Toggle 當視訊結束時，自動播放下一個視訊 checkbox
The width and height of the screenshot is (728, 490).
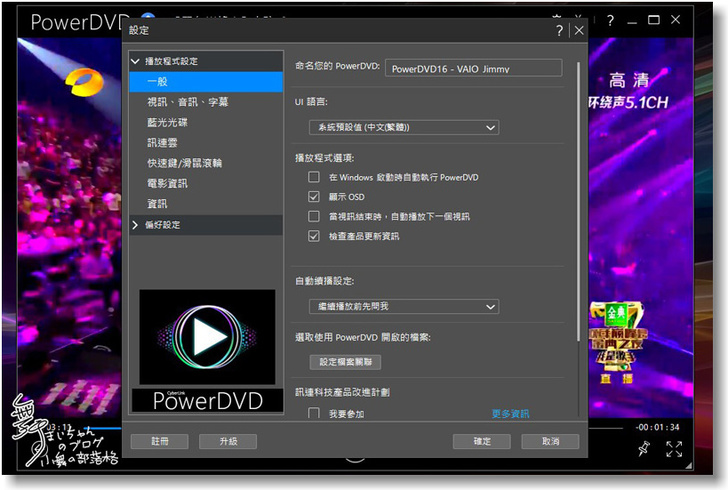(314, 216)
